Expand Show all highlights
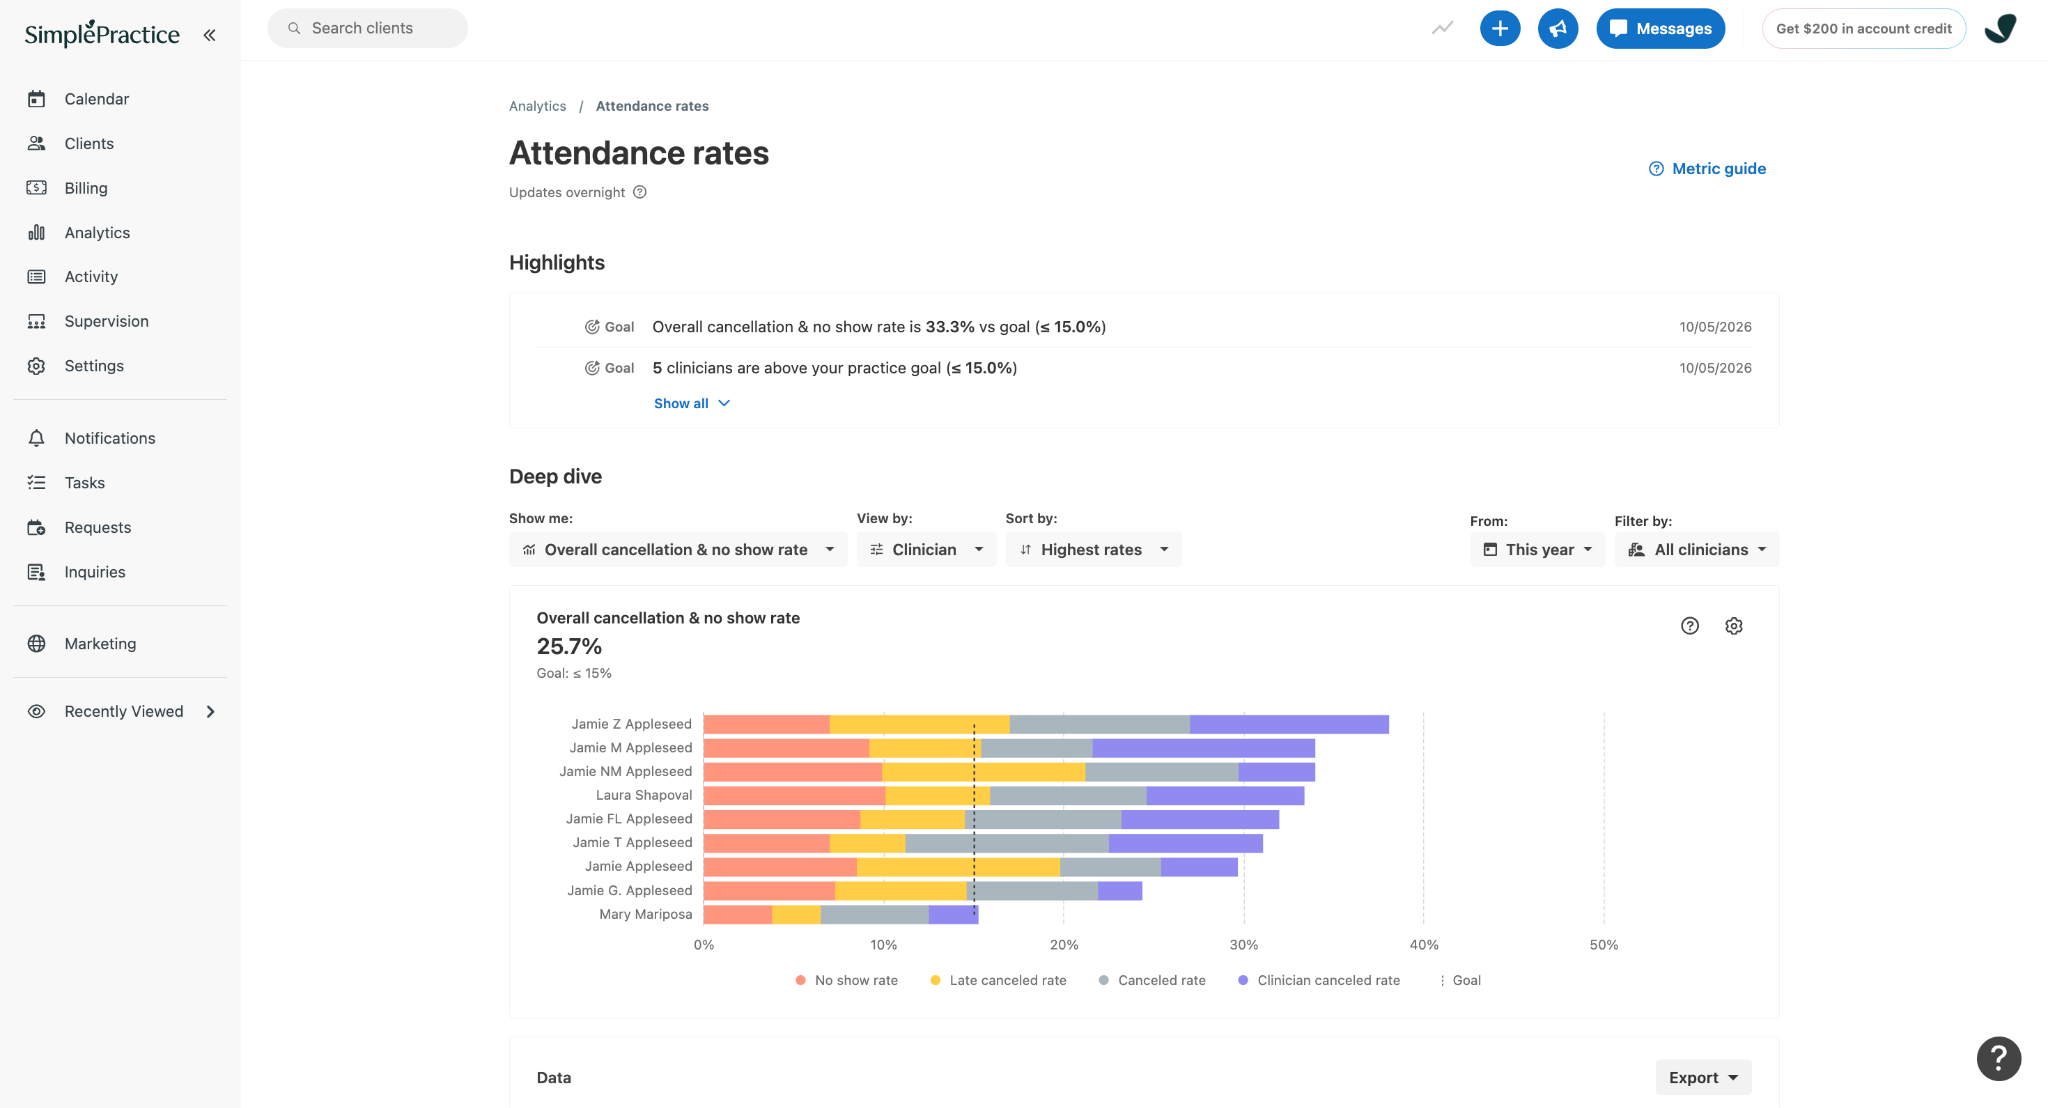Image resolution: width=2048 pixels, height=1108 pixels. [692, 403]
